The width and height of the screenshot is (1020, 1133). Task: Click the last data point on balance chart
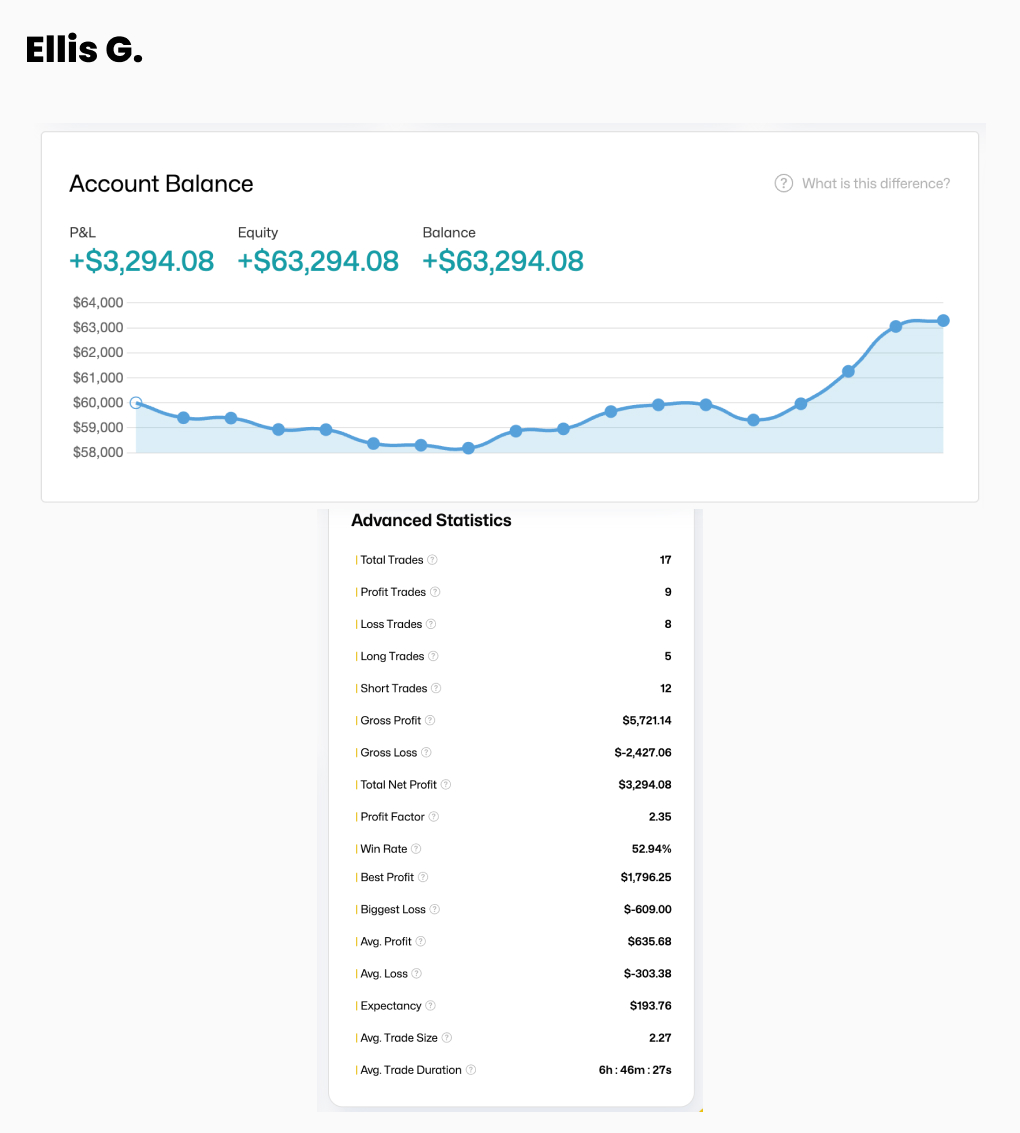click(x=943, y=321)
